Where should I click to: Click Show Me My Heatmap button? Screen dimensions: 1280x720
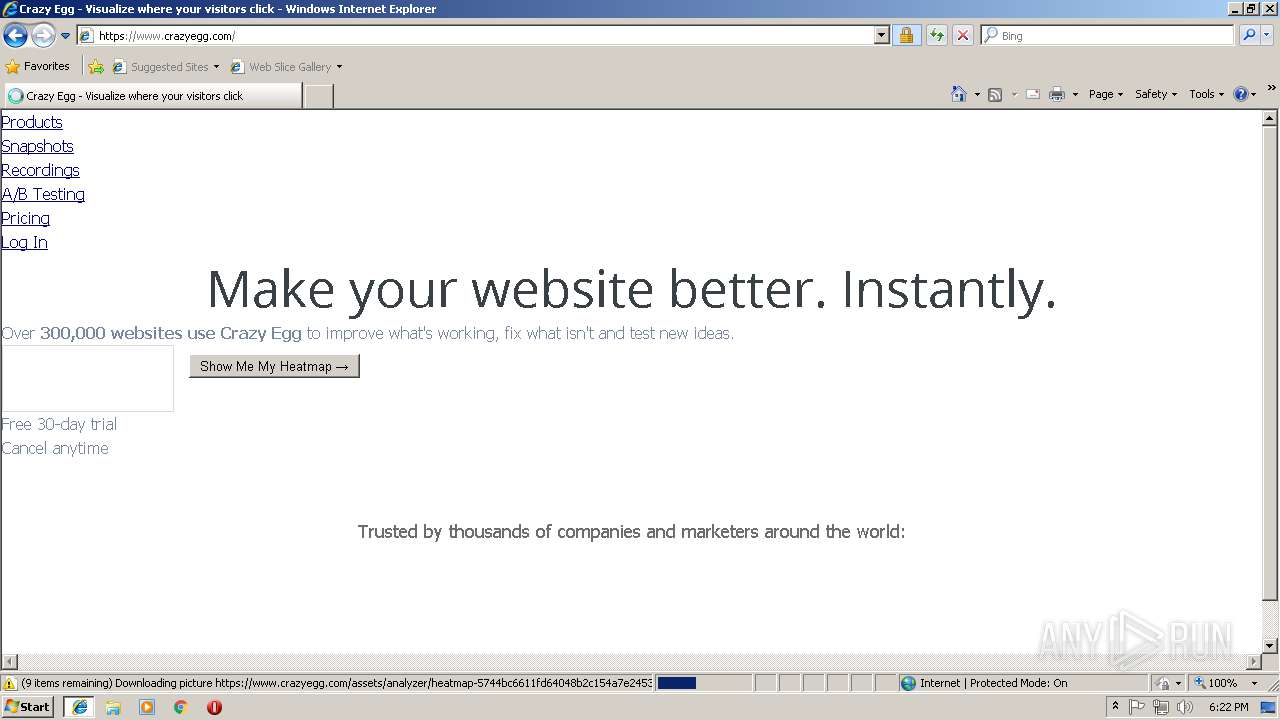point(274,366)
